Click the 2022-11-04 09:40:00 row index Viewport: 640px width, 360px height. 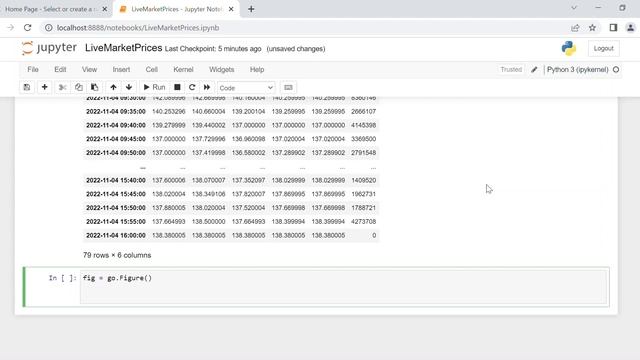tap(116, 125)
